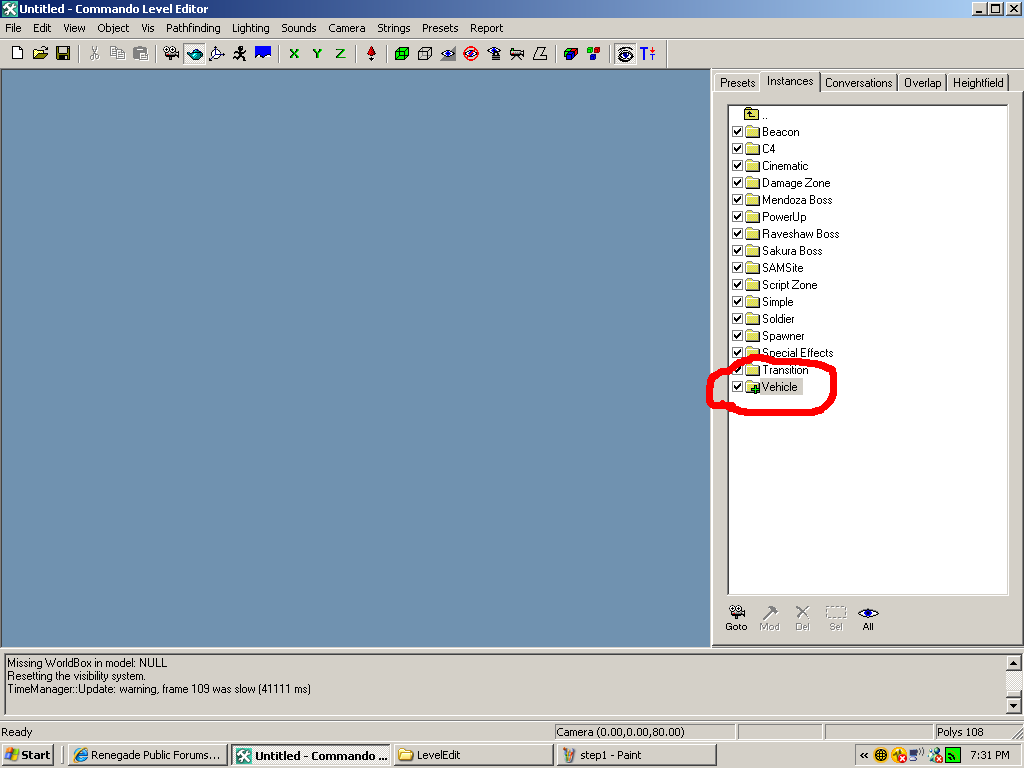Click the Open folder toolbar icon
The image size is (1024, 768).
coord(40,53)
